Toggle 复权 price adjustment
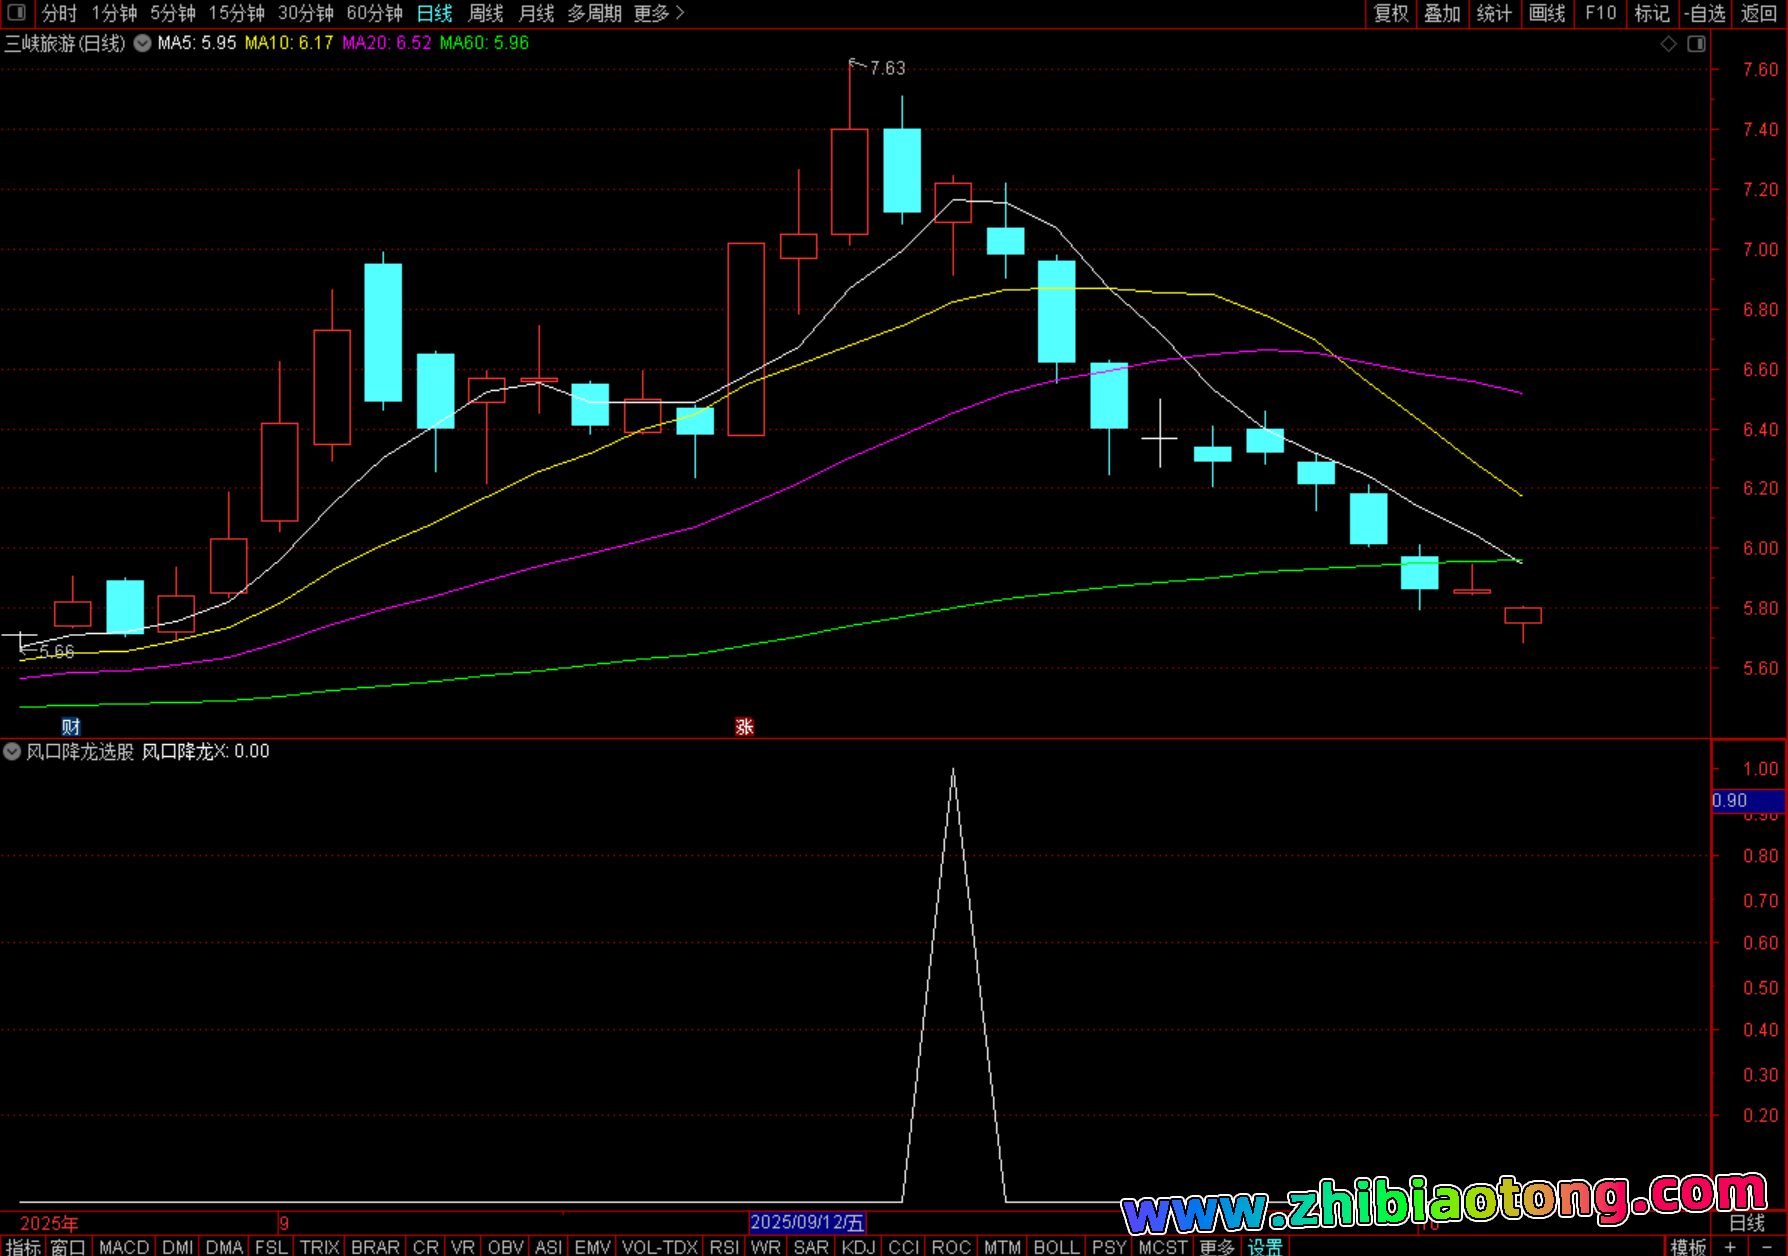The height and width of the screenshot is (1256, 1788). click(x=1390, y=13)
